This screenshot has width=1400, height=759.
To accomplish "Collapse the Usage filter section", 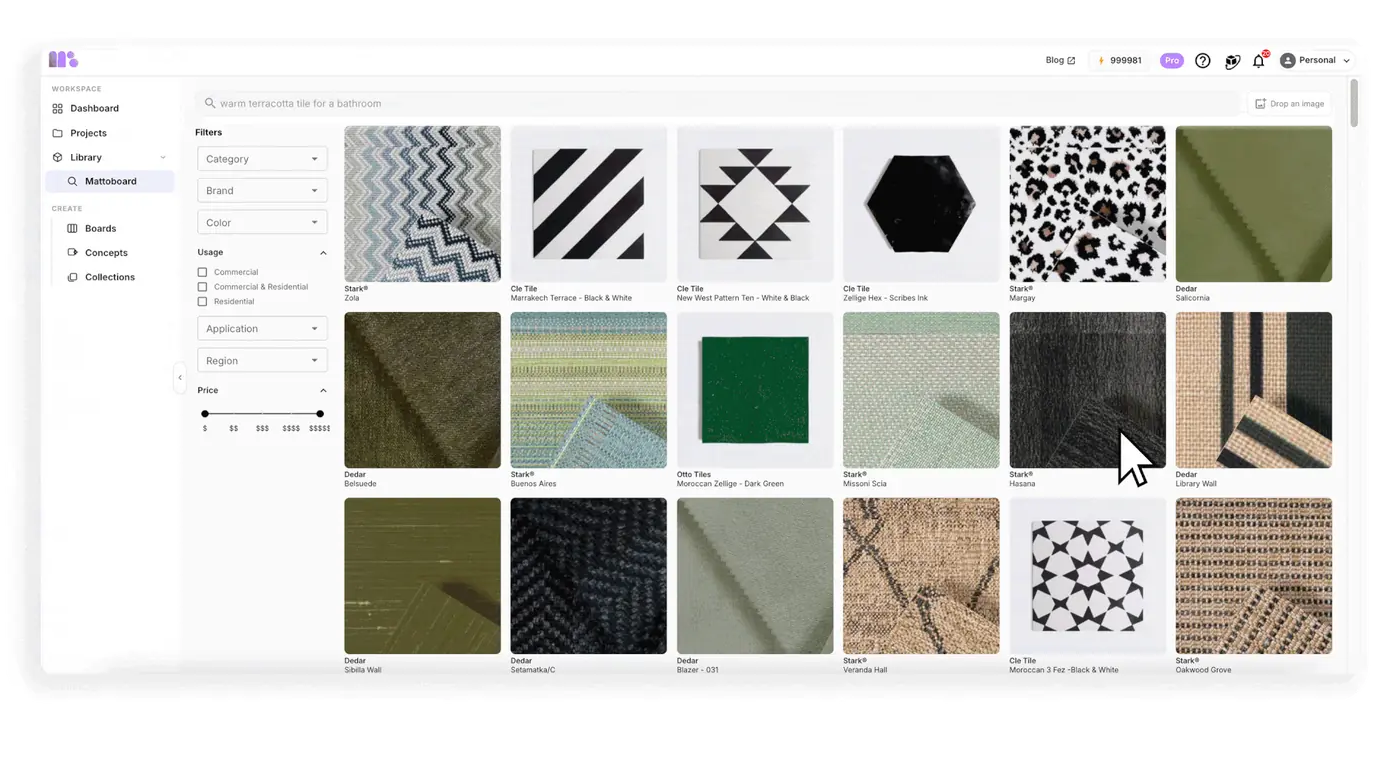I will pyautogui.click(x=323, y=253).
